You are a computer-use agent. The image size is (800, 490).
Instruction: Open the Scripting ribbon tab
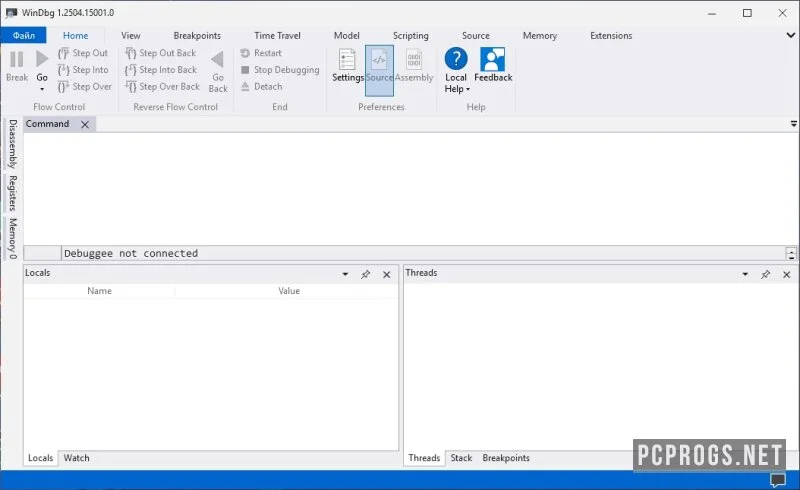410,36
